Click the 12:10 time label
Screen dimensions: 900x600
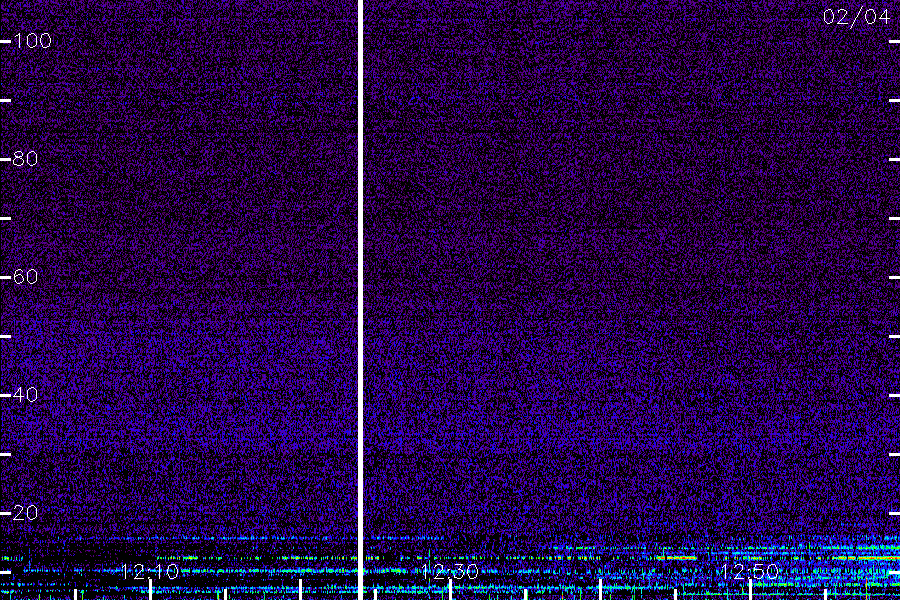(150, 572)
